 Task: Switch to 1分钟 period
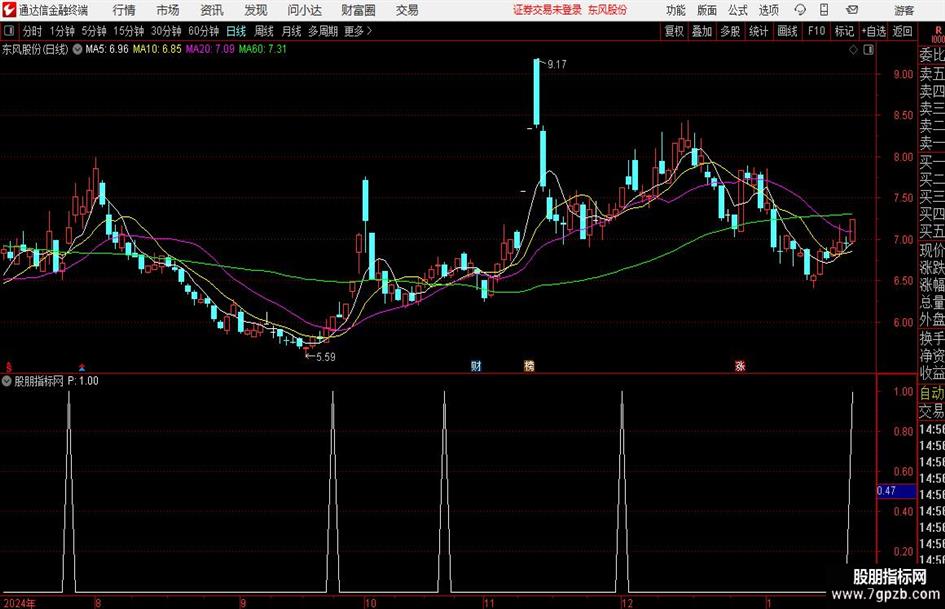[62, 31]
